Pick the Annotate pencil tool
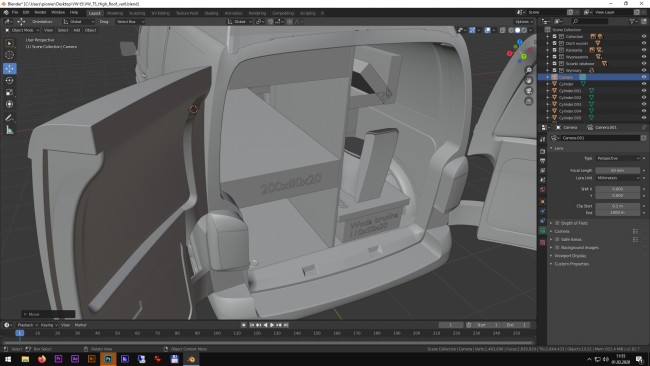Screen dimensions: 650x366 pos(10,118)
